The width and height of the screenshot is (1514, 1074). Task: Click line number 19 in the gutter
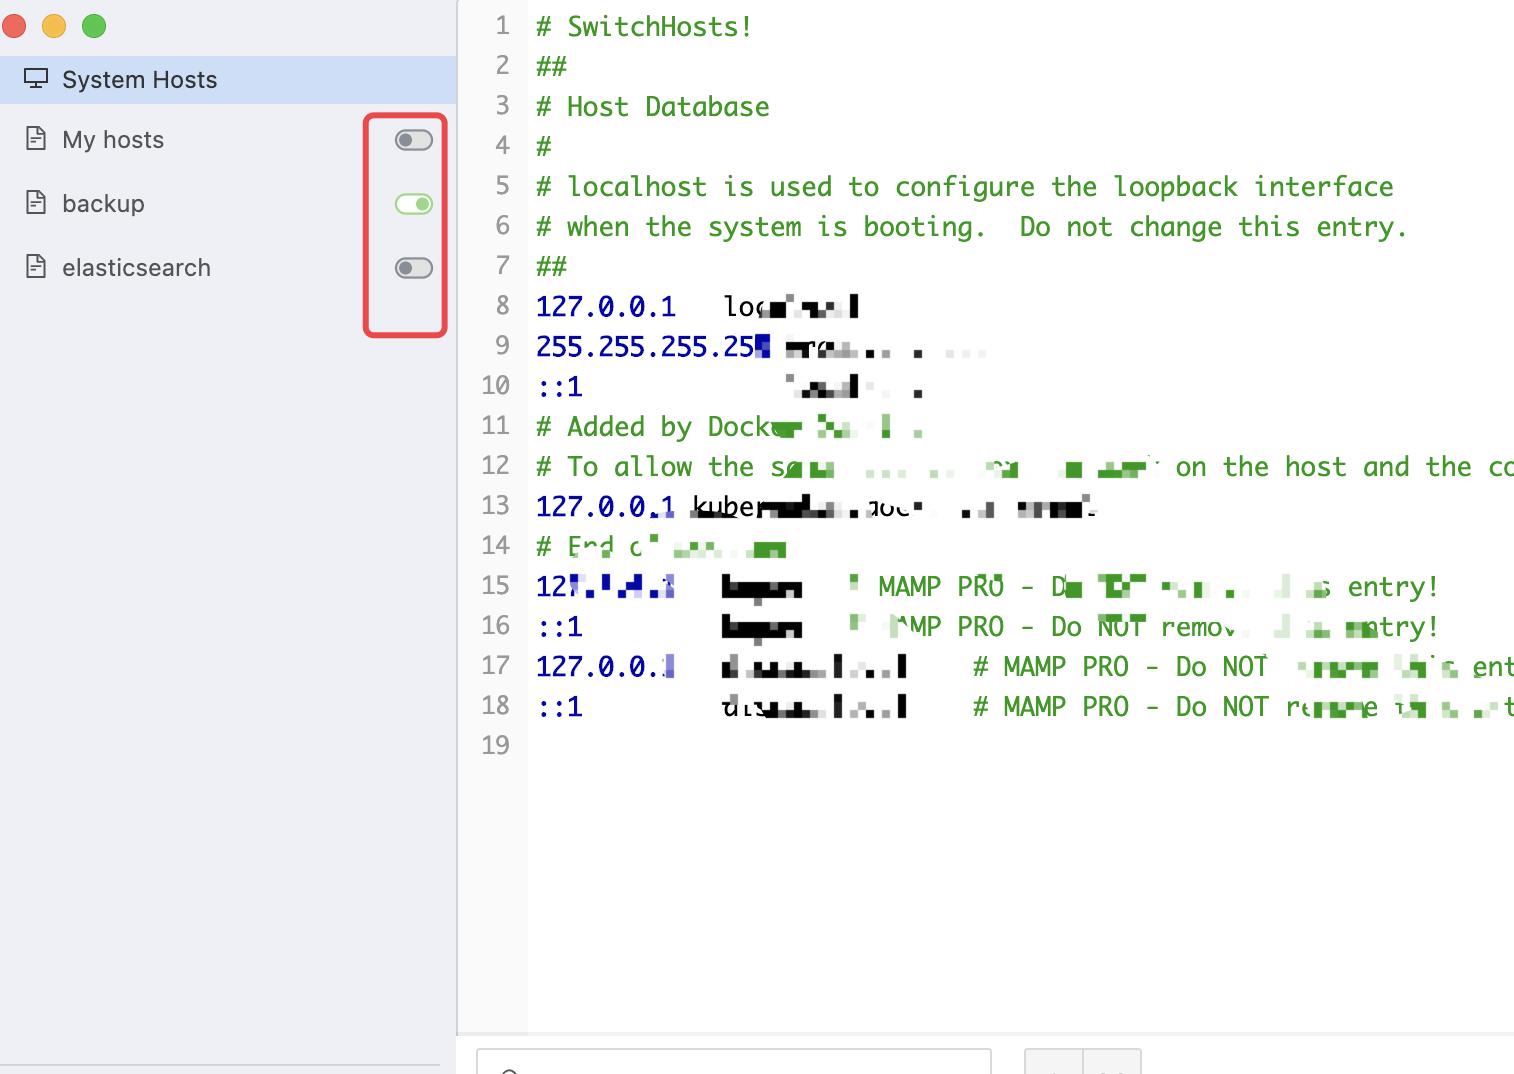click(496, 746)
